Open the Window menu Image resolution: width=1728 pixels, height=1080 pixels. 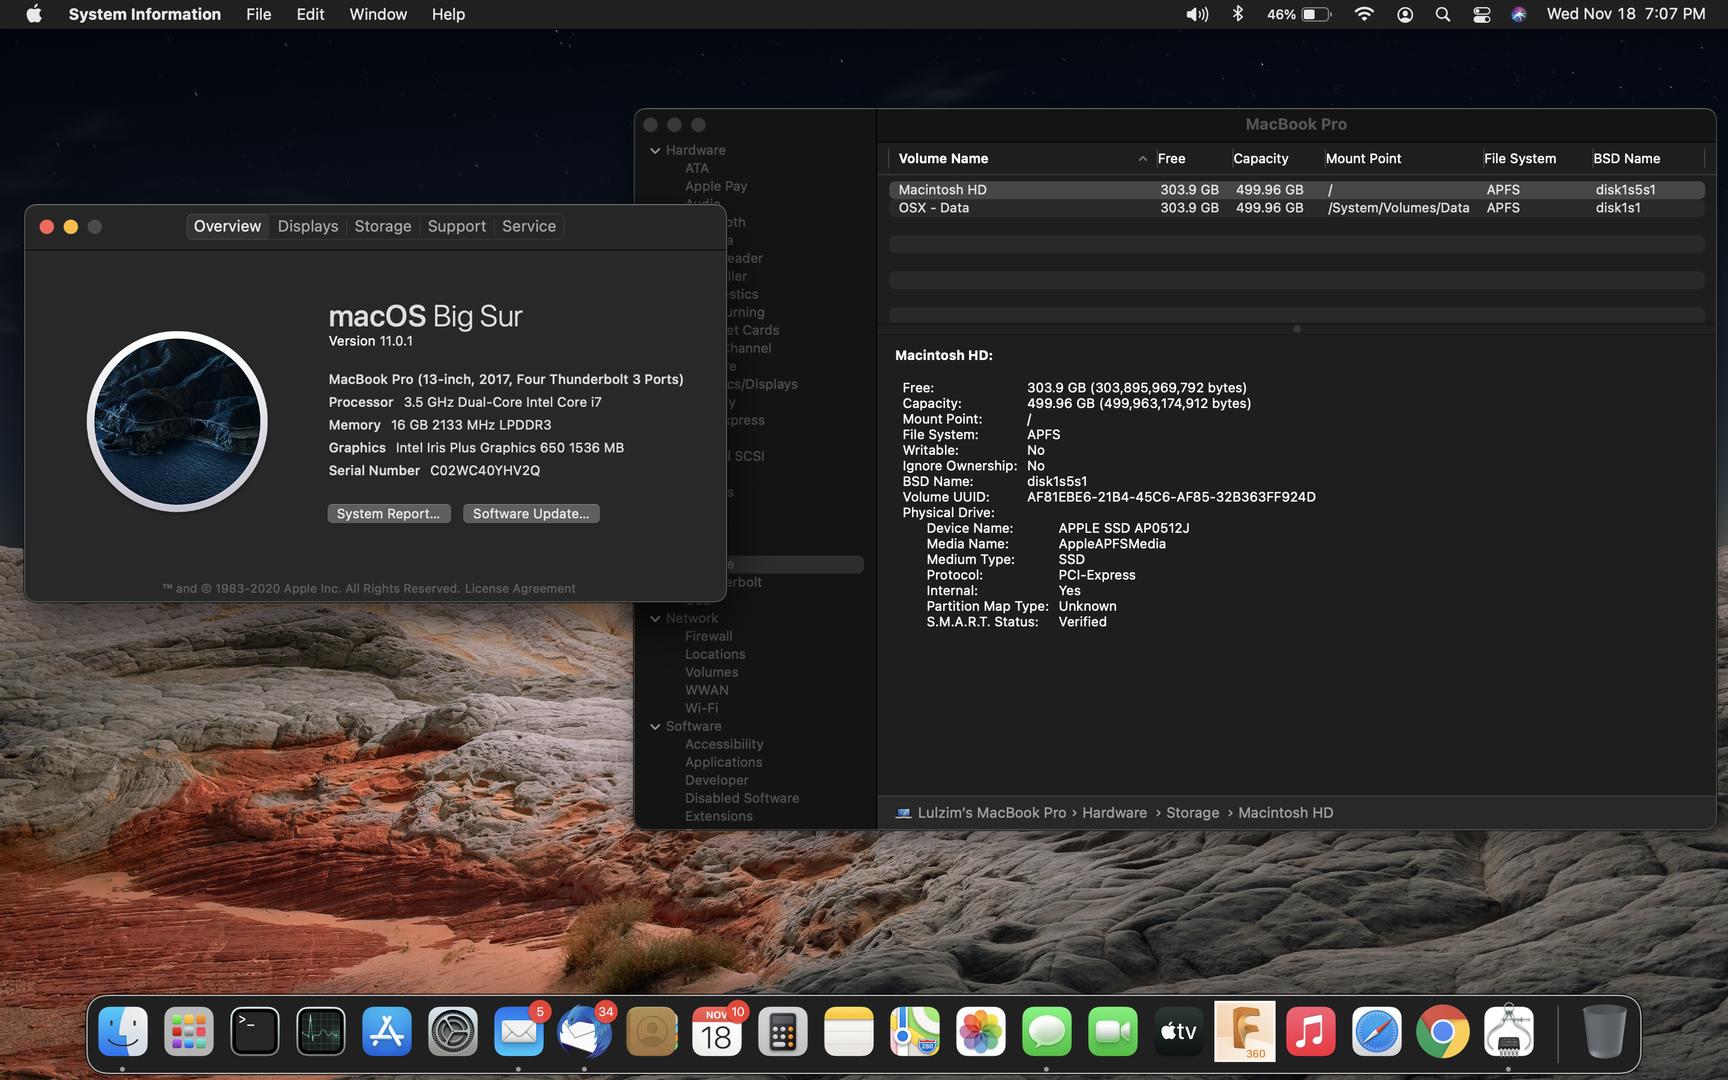378,14
